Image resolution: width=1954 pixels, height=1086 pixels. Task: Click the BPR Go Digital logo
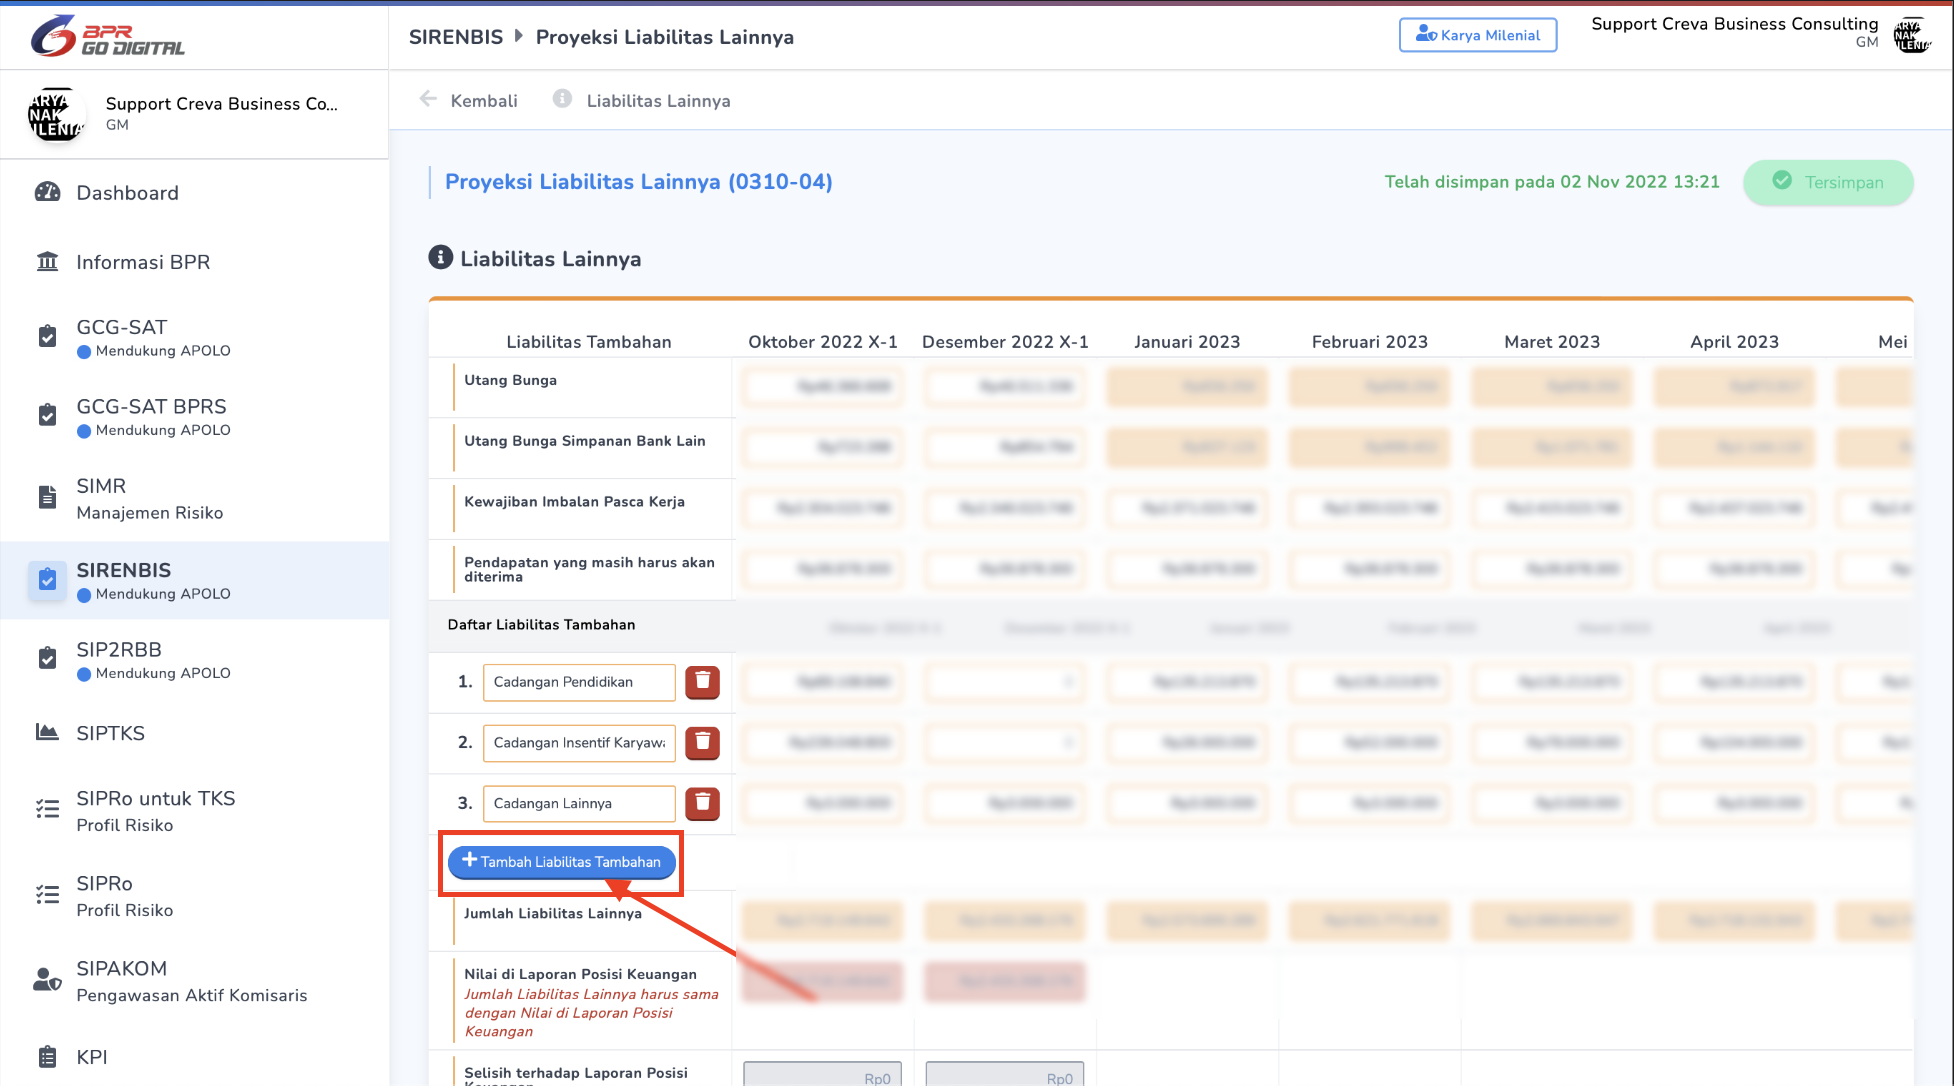pyautogui.click(x=107, y=36)
